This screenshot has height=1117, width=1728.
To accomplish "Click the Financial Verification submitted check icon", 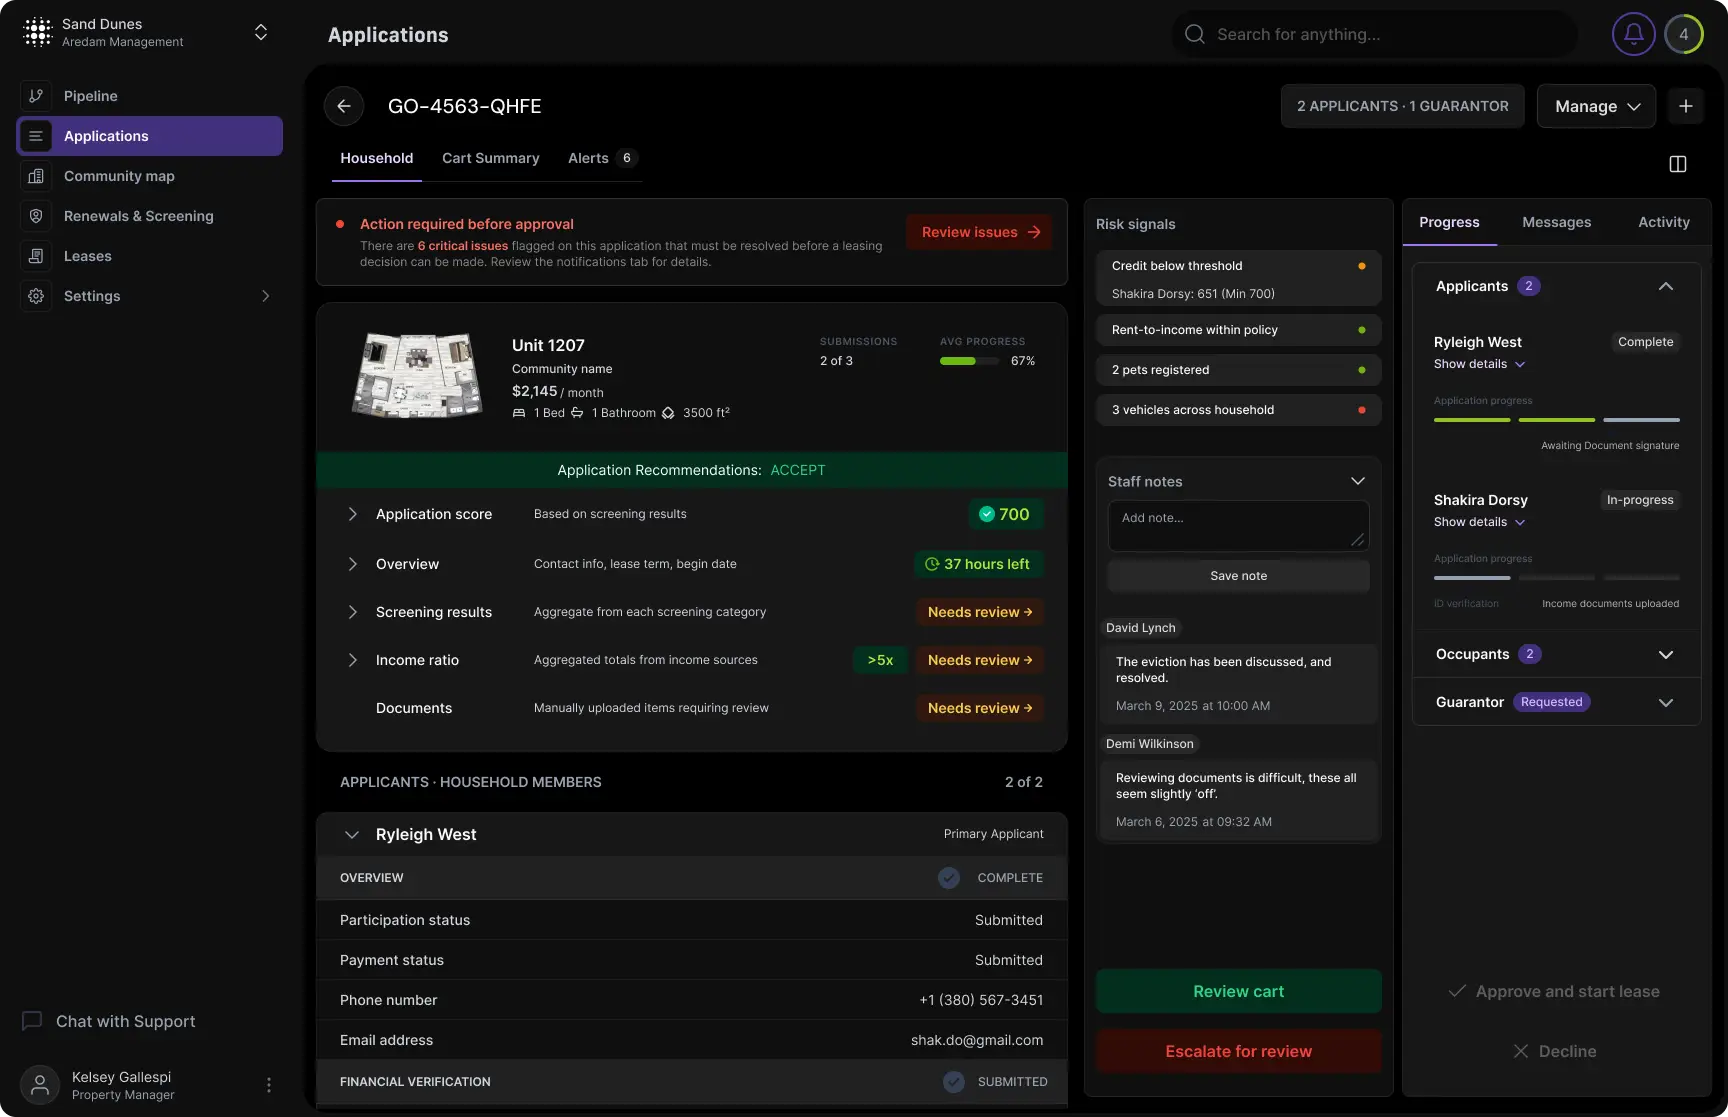I will [x=954, y=1082].
